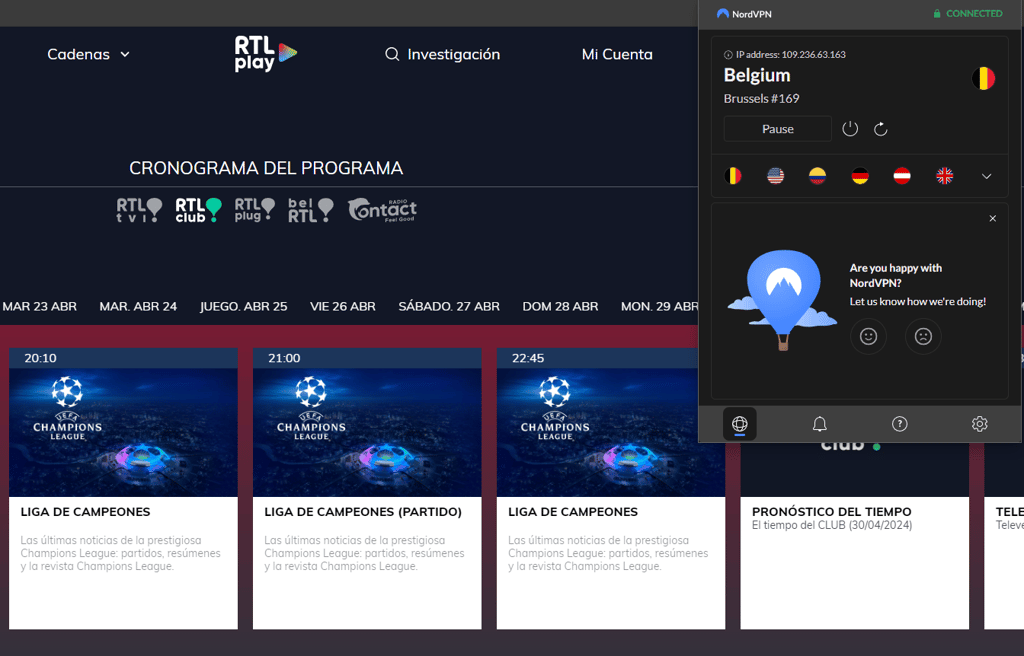The height and width of the screenshot is (656, 1024).
Task: Open NordVPN help question icon
Action: tap(899, 424)
